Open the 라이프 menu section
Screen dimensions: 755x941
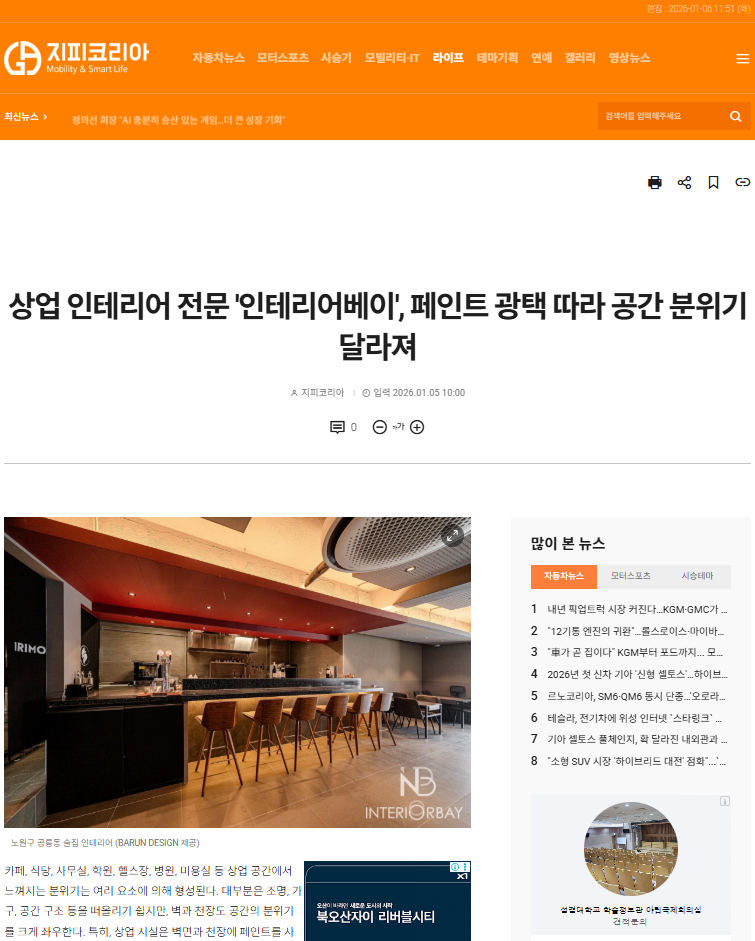(448, 58)
